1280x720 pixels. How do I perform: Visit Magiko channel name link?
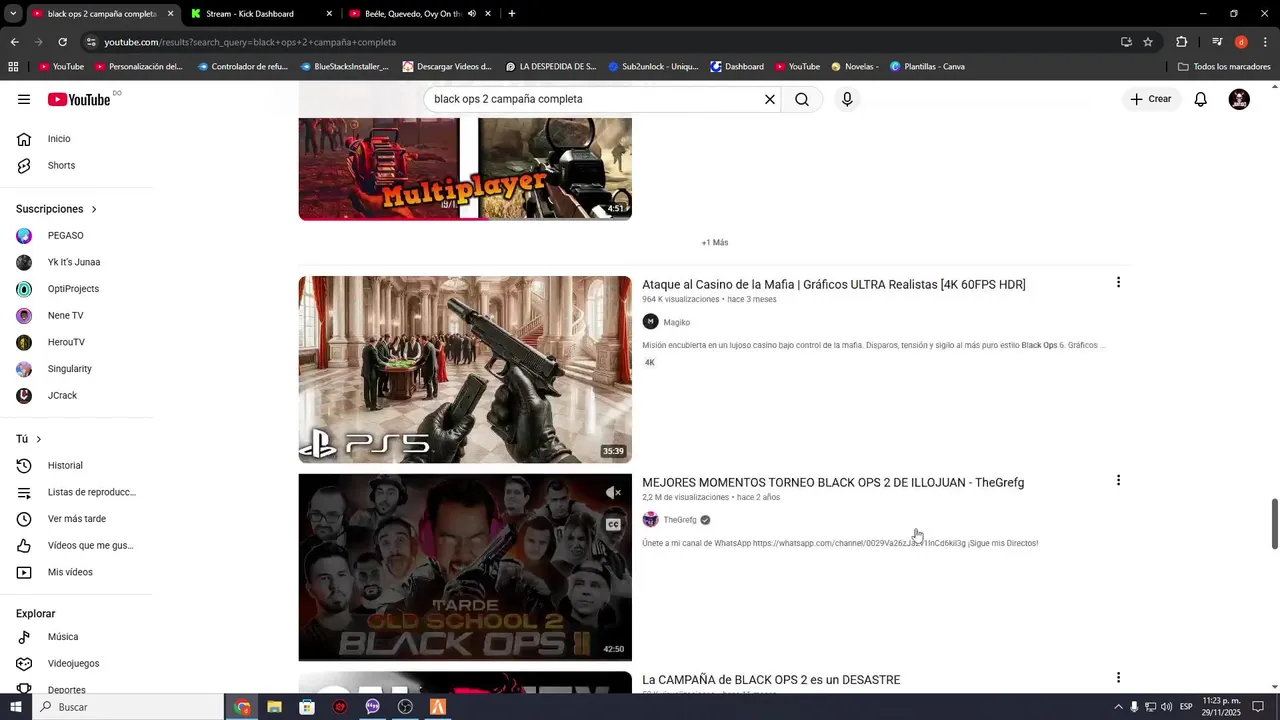677,322
